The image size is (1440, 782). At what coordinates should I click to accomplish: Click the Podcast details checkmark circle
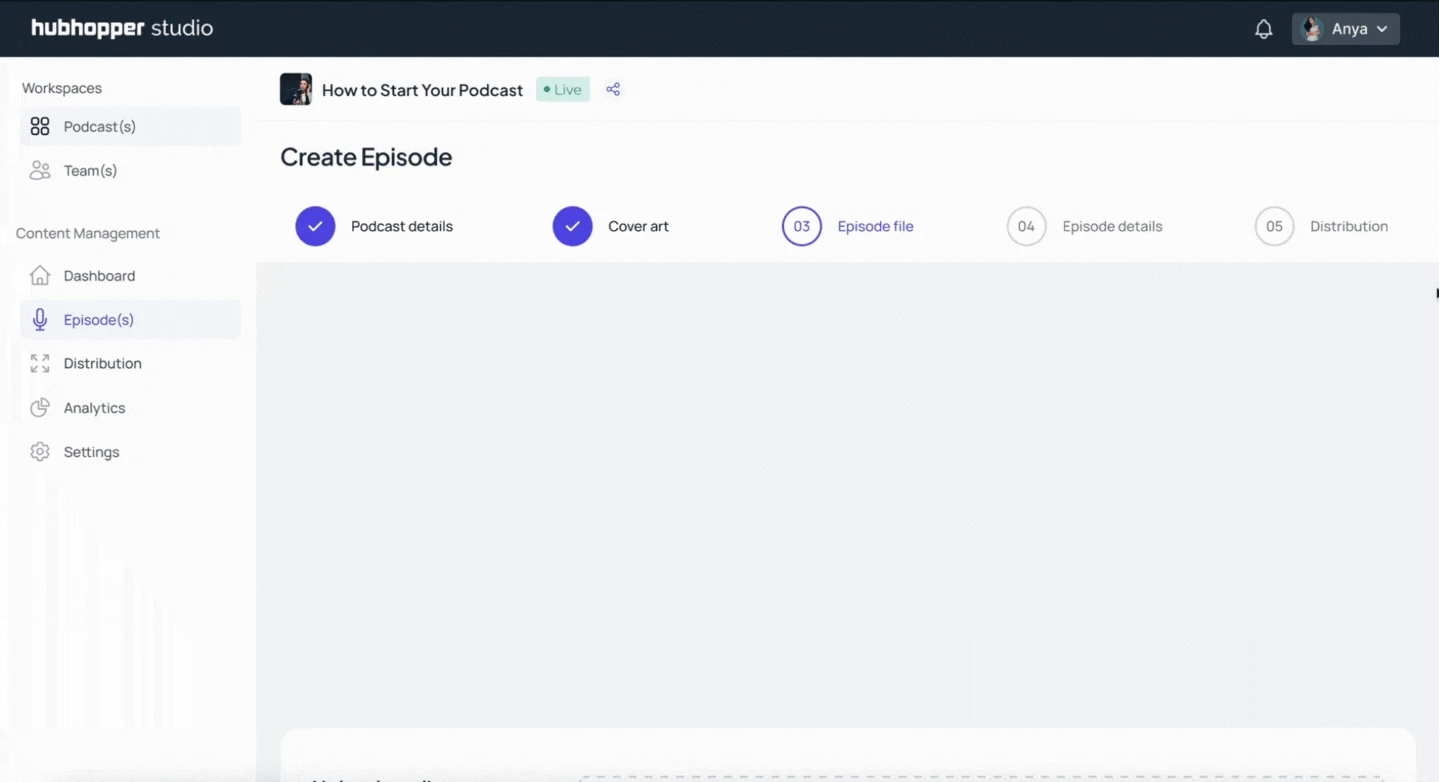pos(315,226)
